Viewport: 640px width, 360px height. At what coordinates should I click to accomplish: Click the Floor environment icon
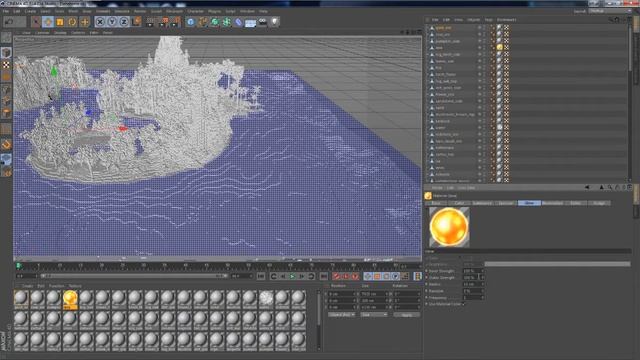(x=251, y=22)
